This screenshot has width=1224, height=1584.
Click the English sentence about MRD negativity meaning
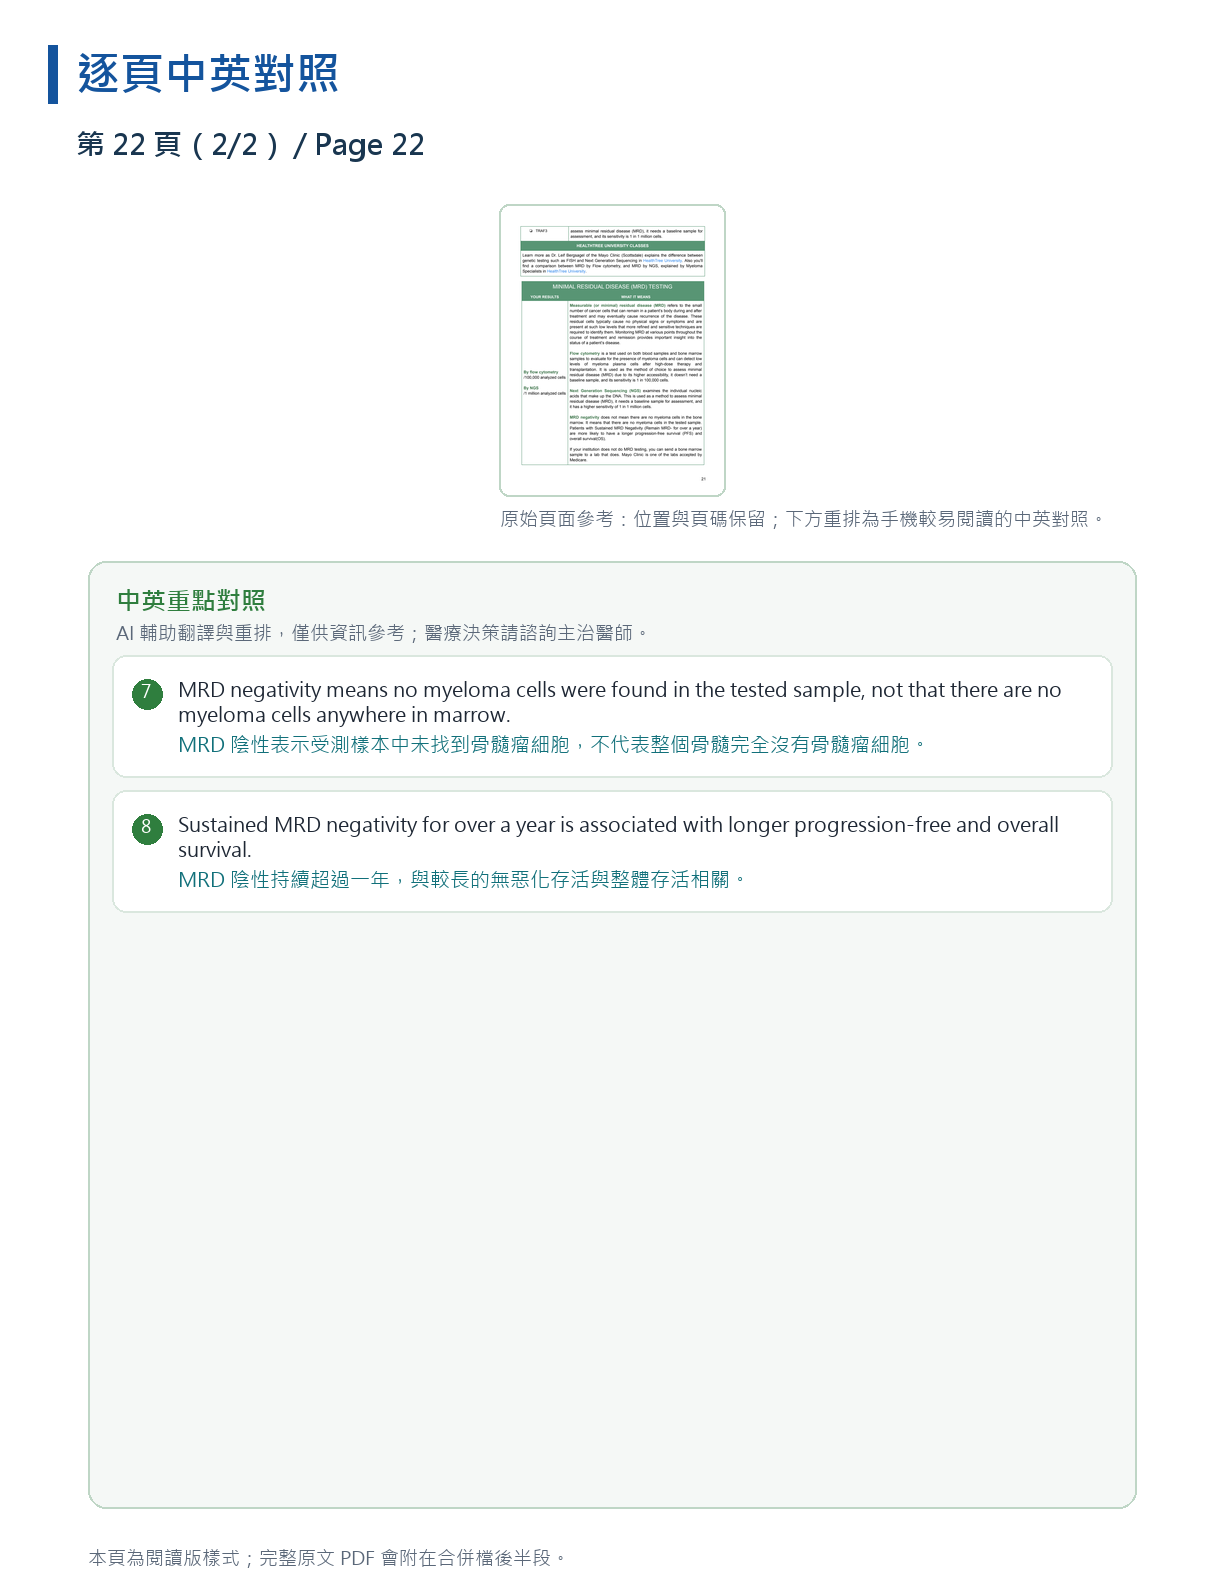coord(619,702)
